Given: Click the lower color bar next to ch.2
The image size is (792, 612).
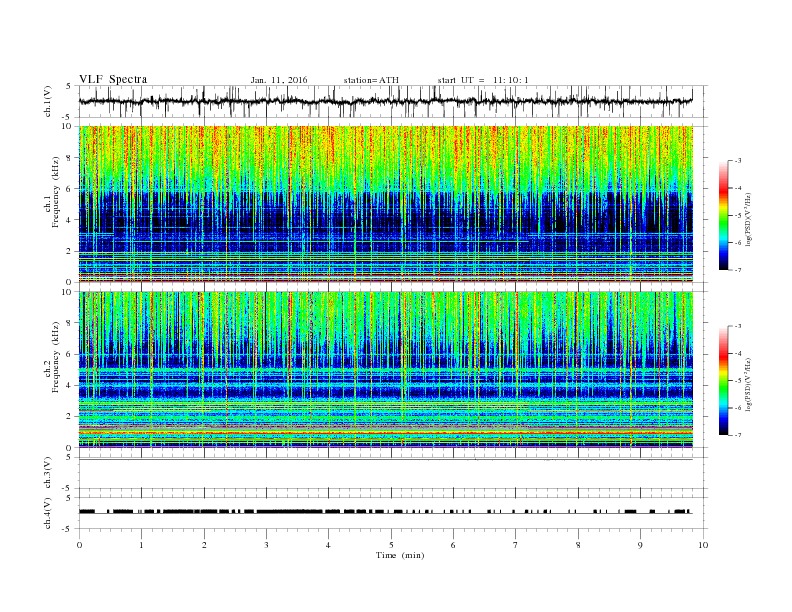Looking at the screenshot, I should (723, 381).
